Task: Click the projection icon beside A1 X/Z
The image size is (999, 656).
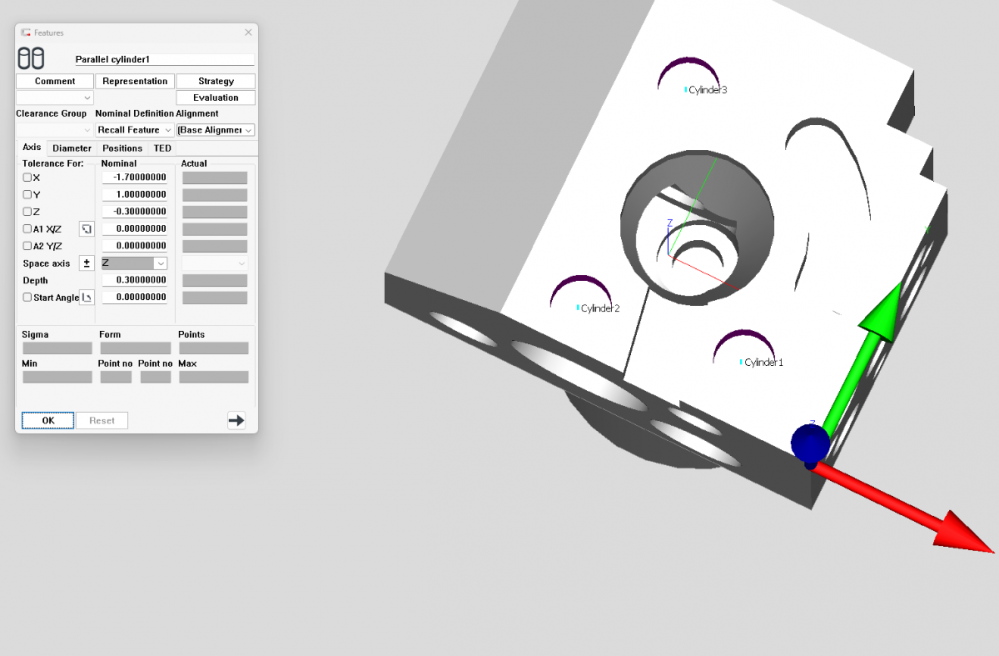Action: pos(86,228)
